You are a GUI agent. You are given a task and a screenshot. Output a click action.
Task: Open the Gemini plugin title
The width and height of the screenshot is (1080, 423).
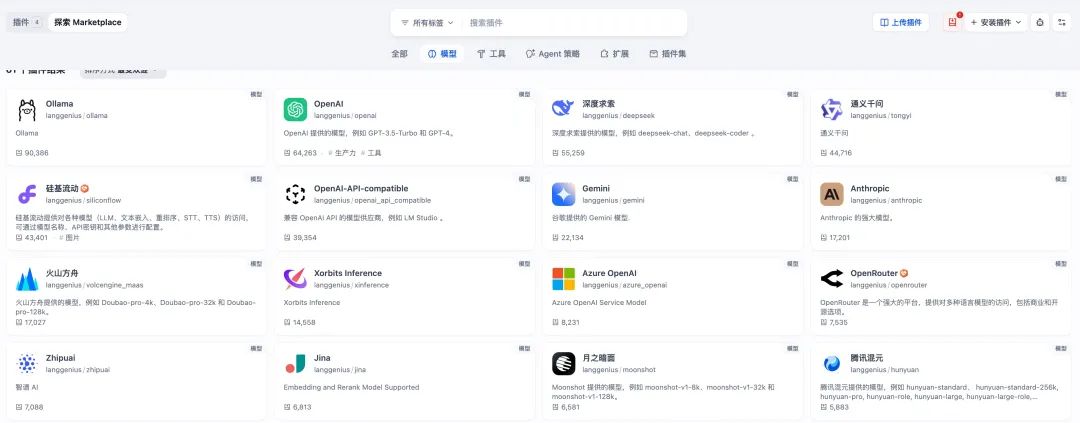596,189
